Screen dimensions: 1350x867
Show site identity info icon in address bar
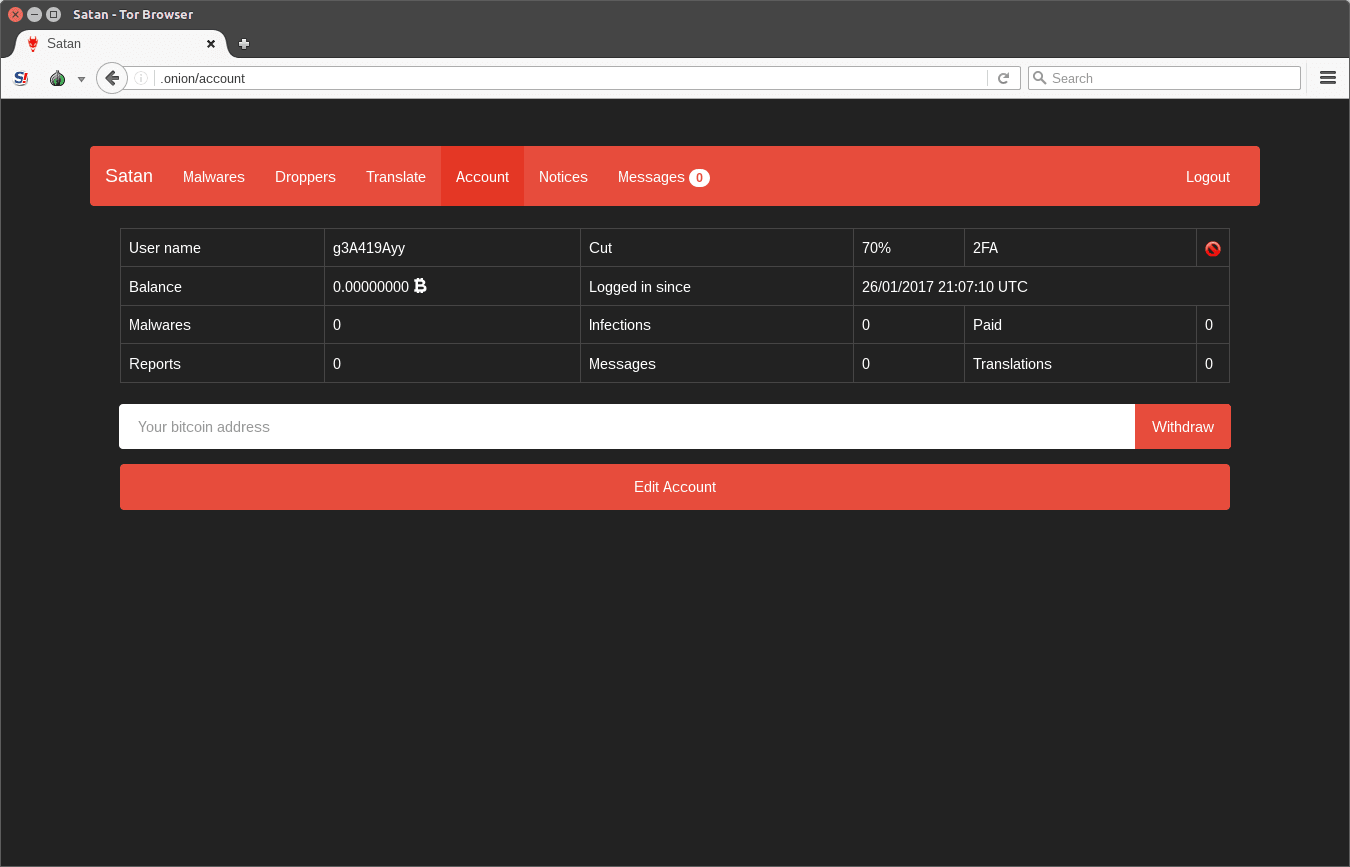tap(141, 78)
